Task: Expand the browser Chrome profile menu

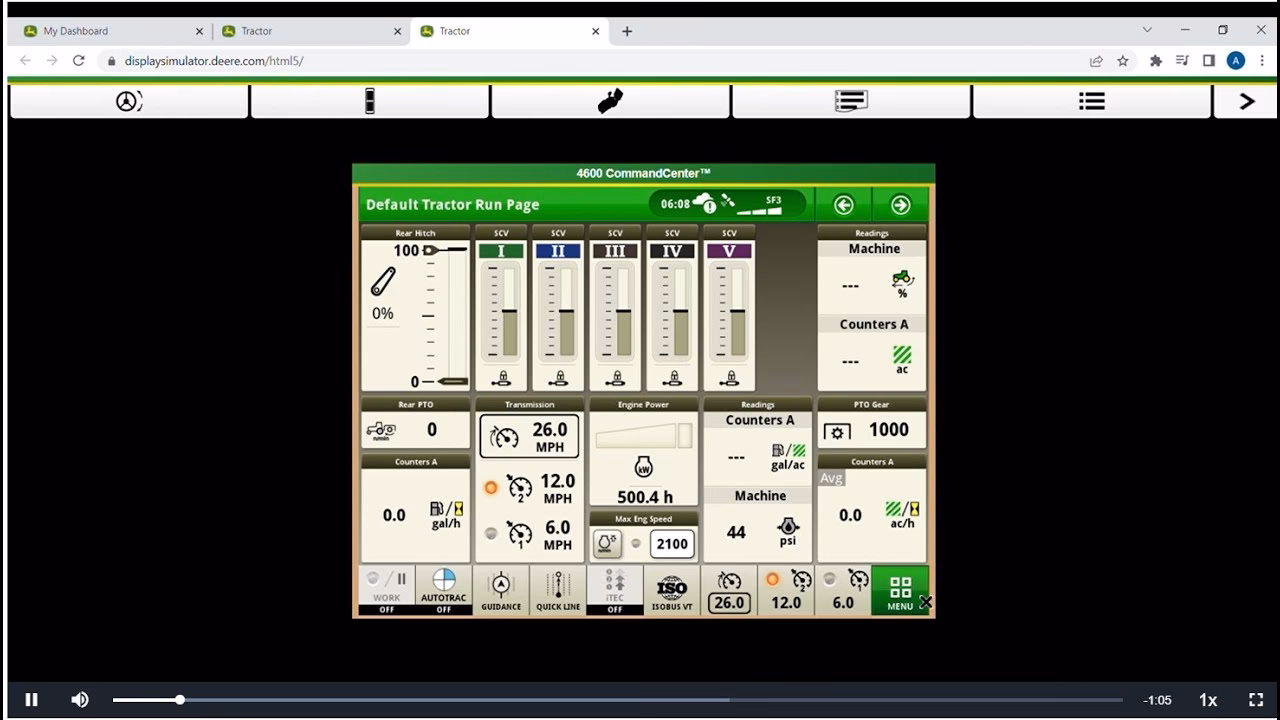Action: [1235, 60]
